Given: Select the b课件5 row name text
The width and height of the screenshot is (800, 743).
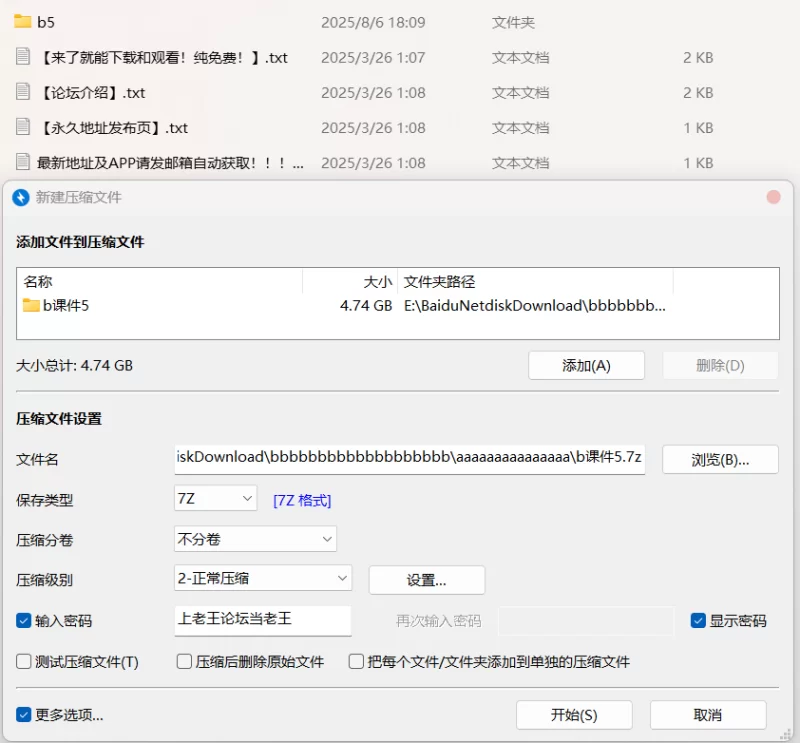Looking at the screenshot, I should click(x=66, y=305).
